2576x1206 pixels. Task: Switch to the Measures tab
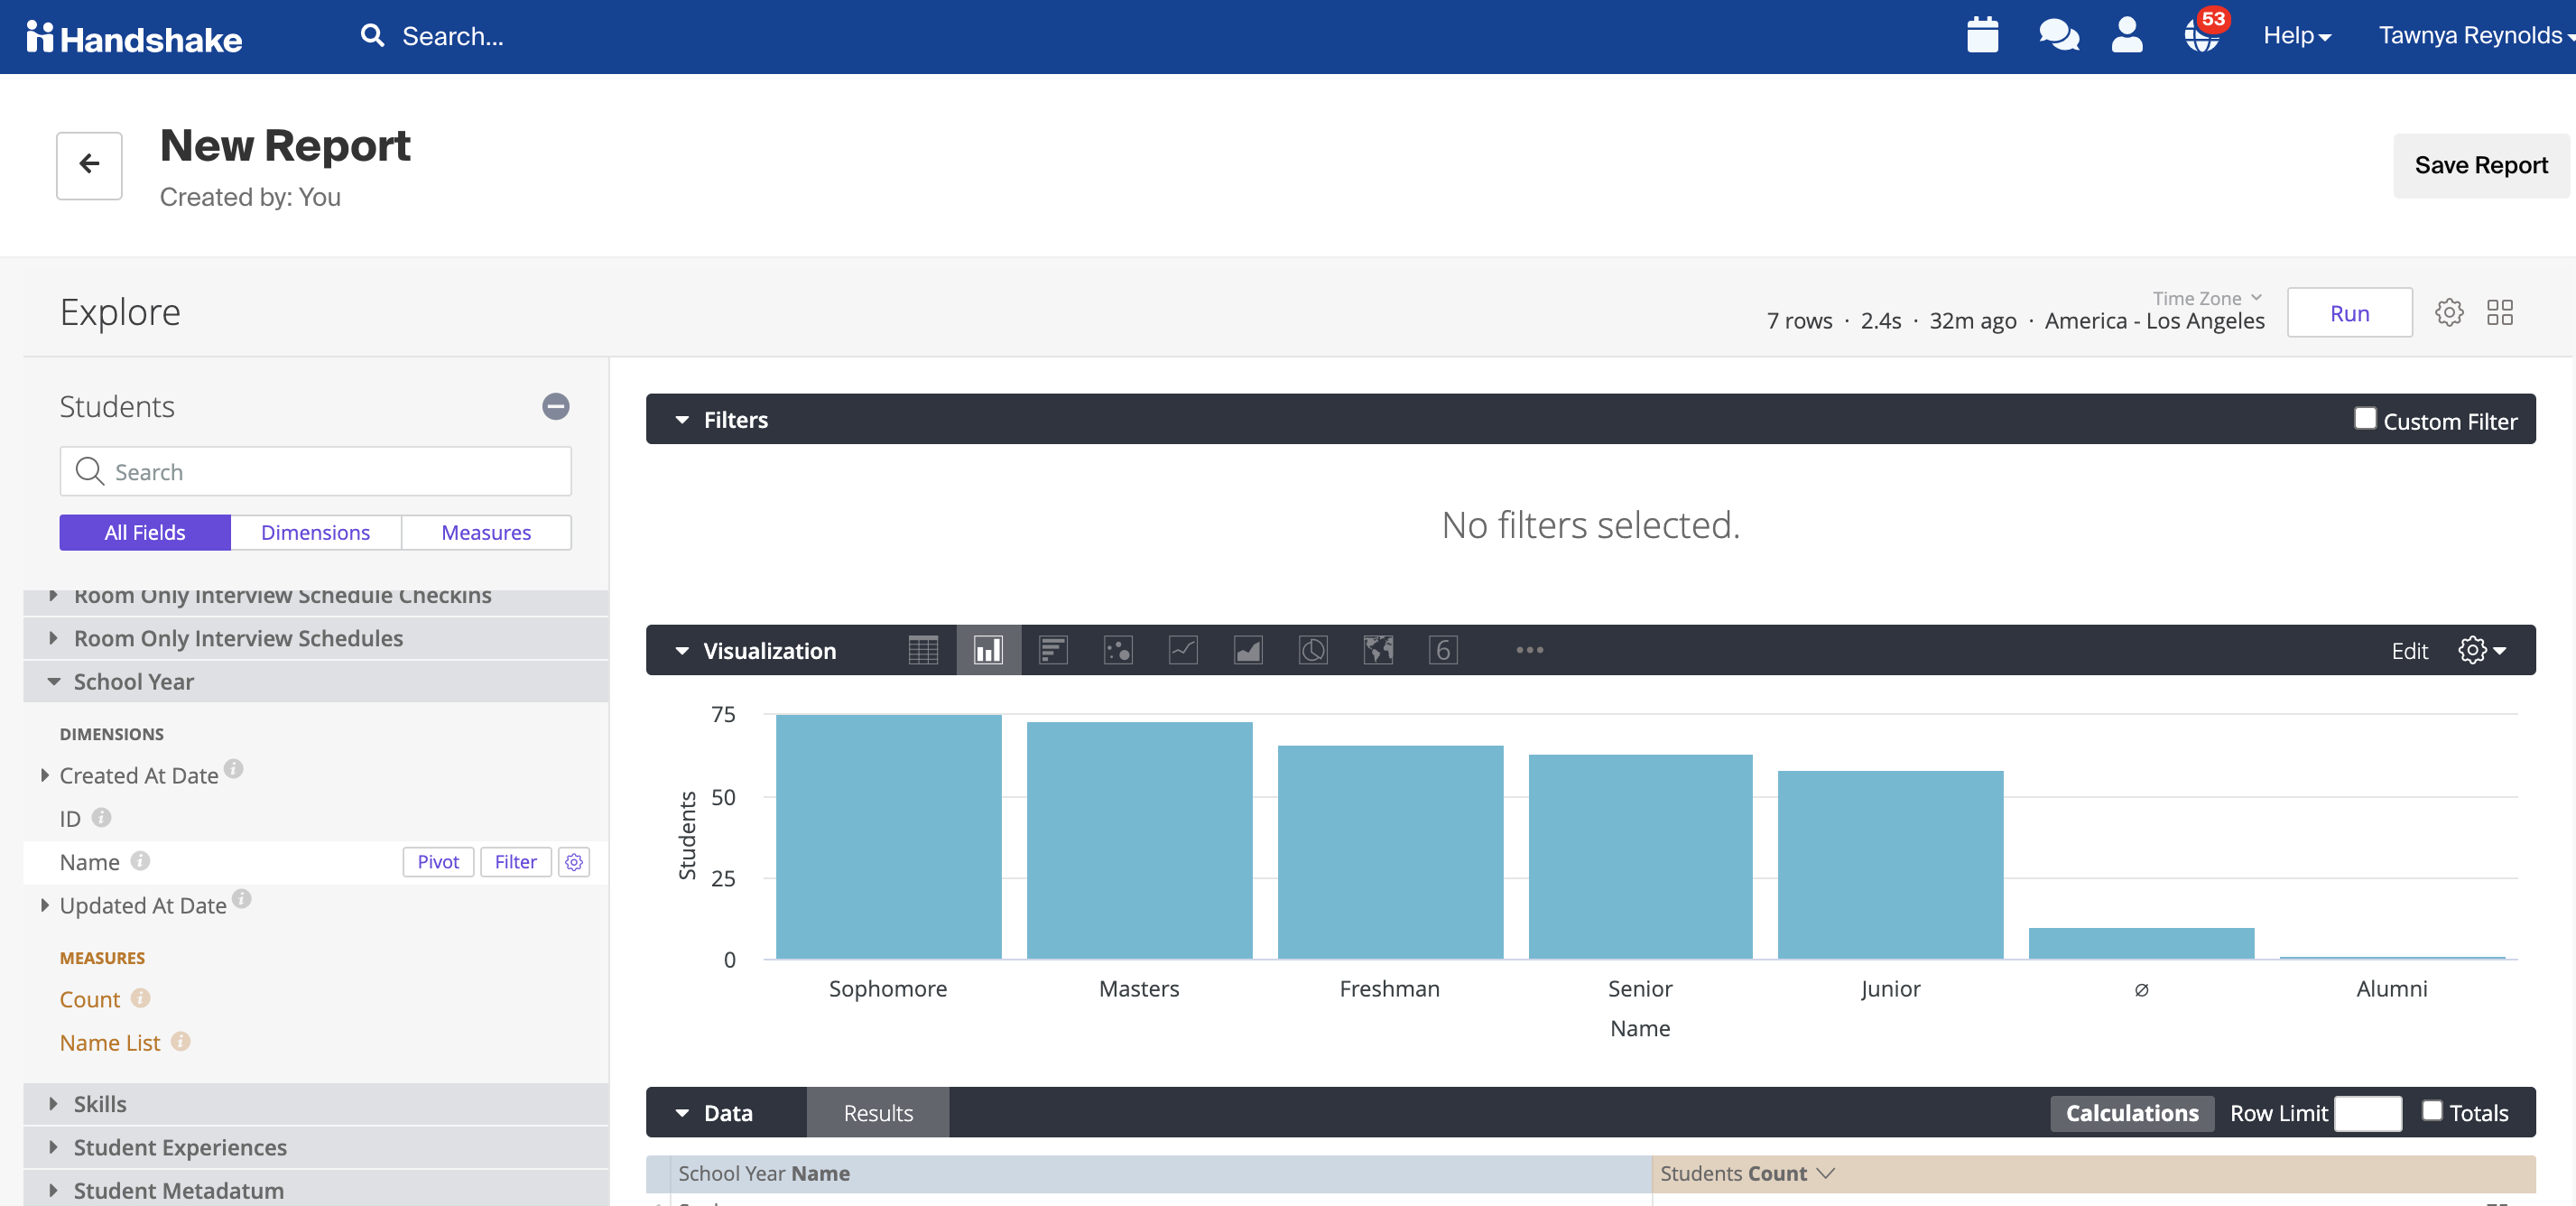[x=486, y=533]
